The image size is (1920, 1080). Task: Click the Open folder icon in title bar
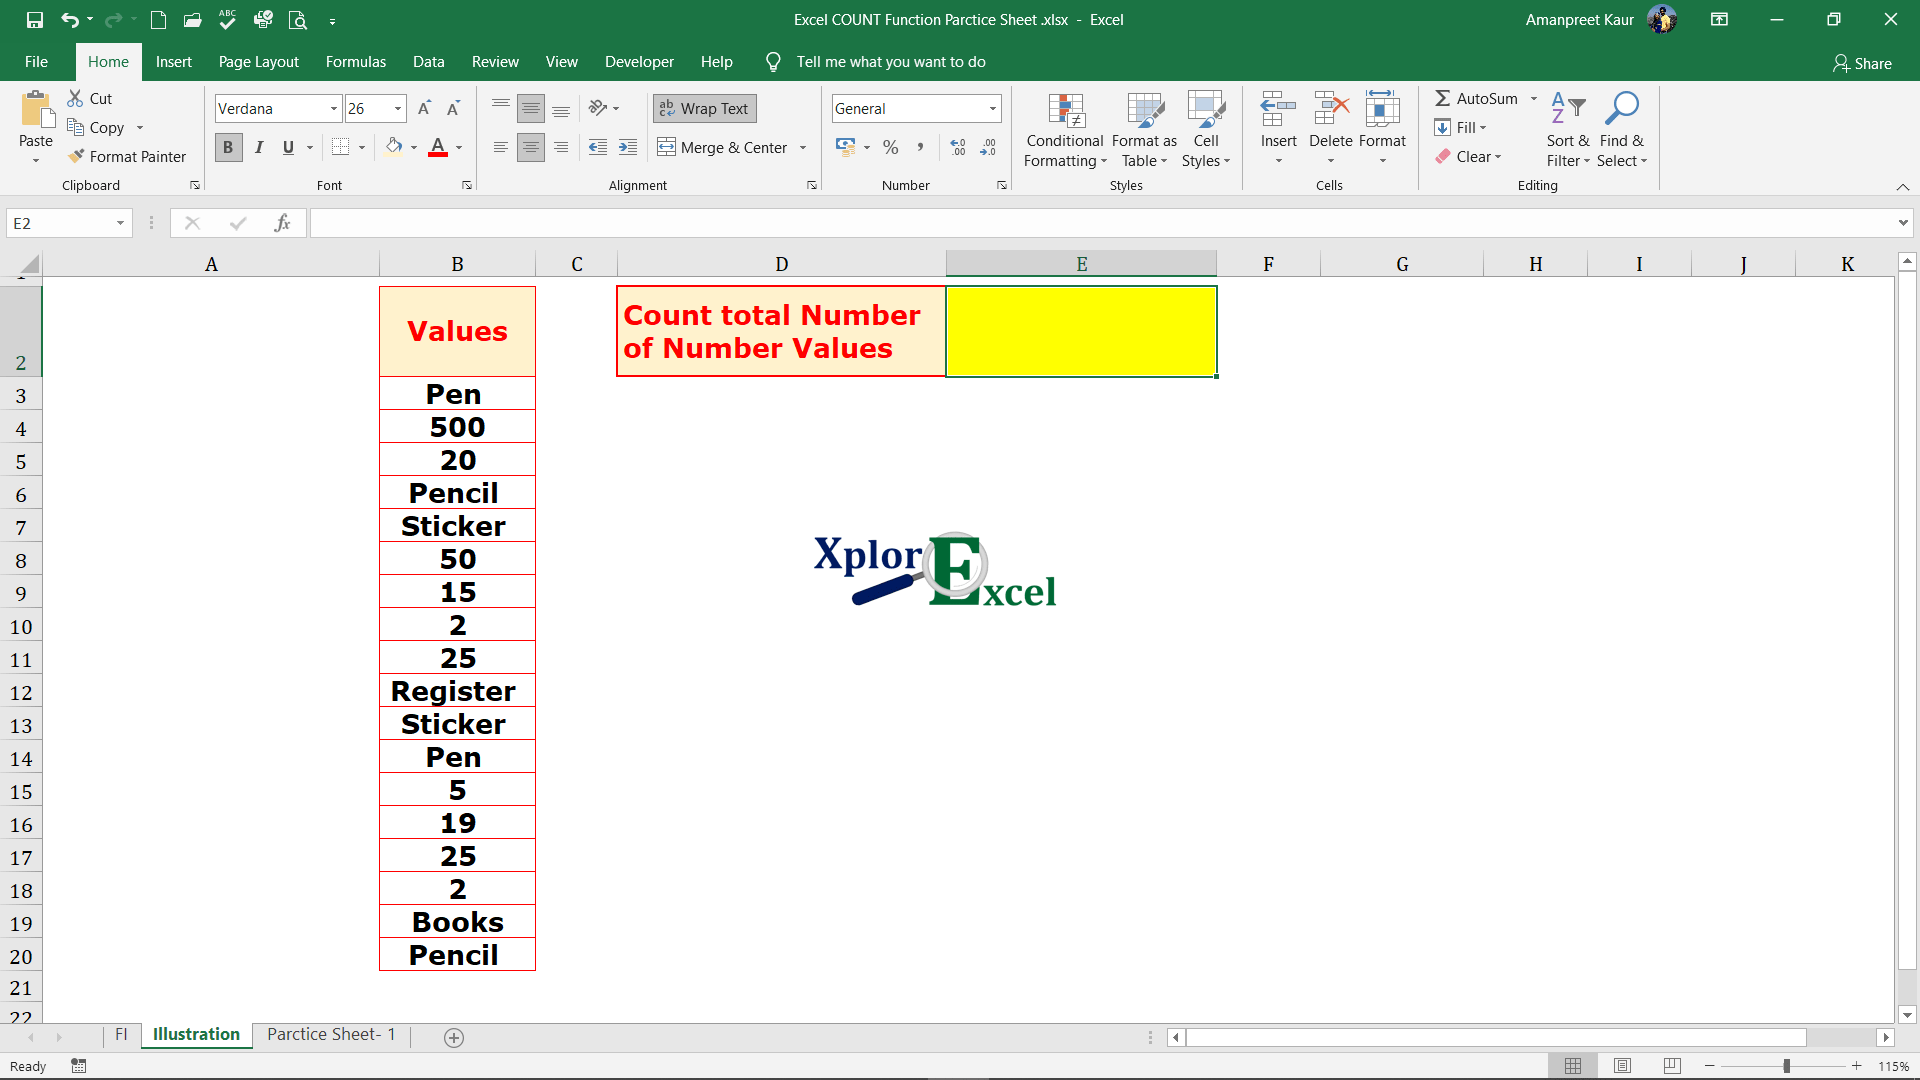click(193, 20)
